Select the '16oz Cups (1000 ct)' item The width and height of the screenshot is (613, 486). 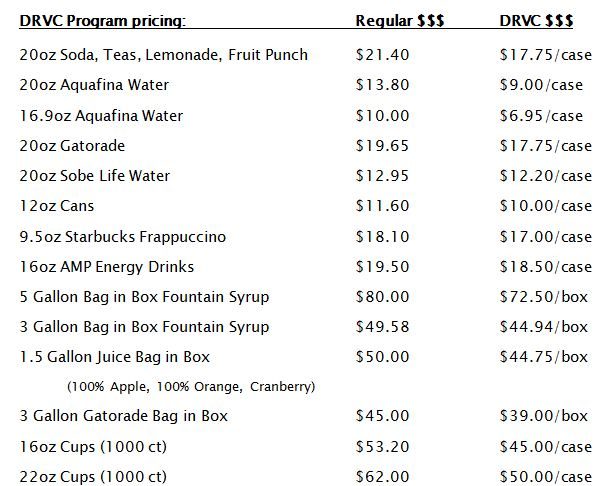[x=93, y=446]
